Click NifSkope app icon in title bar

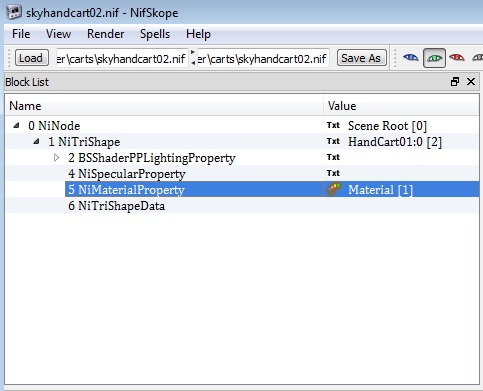coord(14,12)
